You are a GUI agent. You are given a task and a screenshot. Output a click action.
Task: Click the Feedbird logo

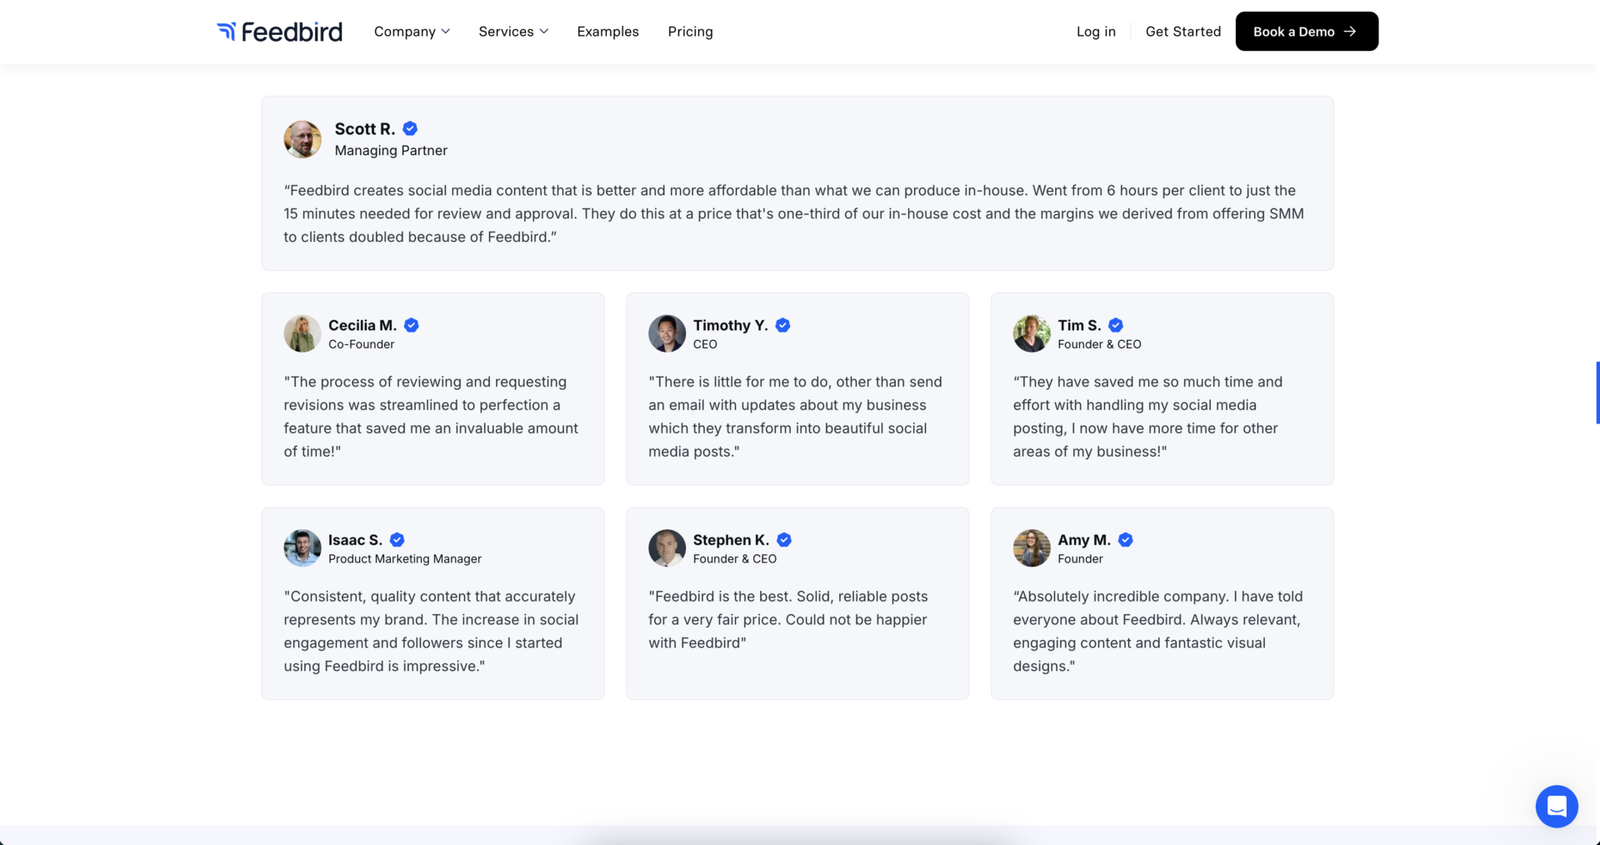(x=279, y=32)
